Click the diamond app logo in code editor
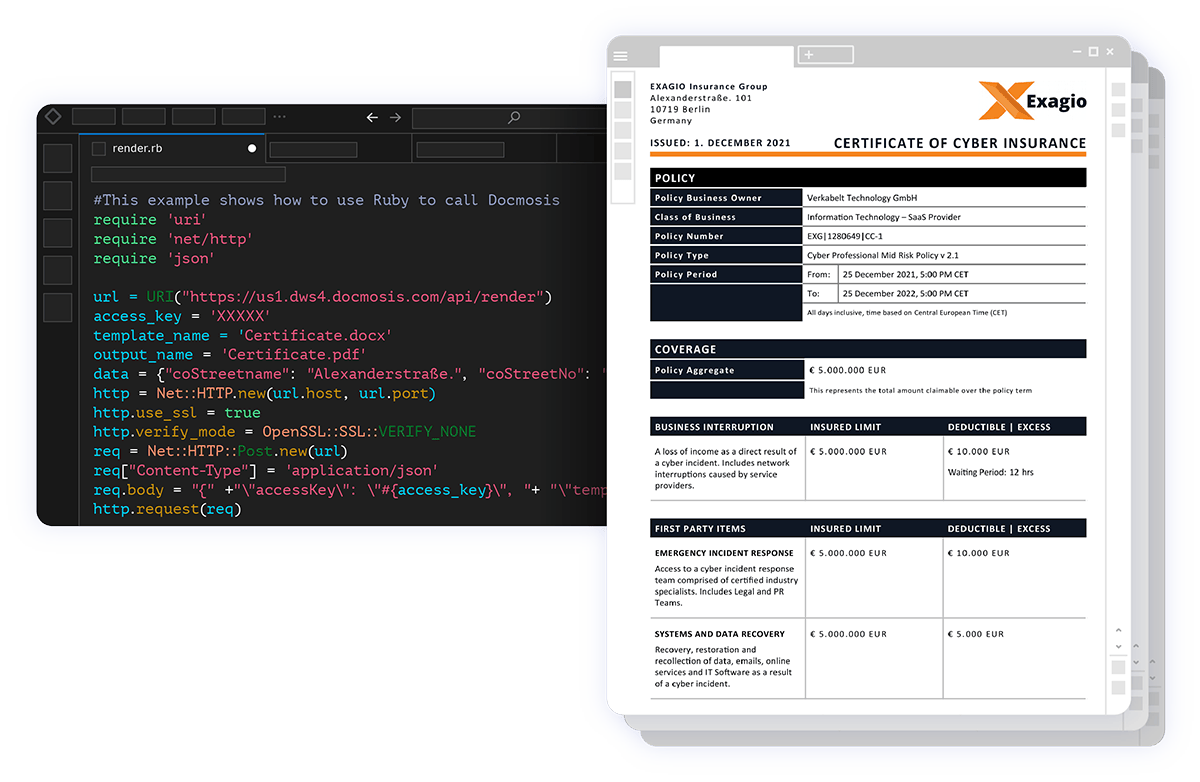 point(53,117)
